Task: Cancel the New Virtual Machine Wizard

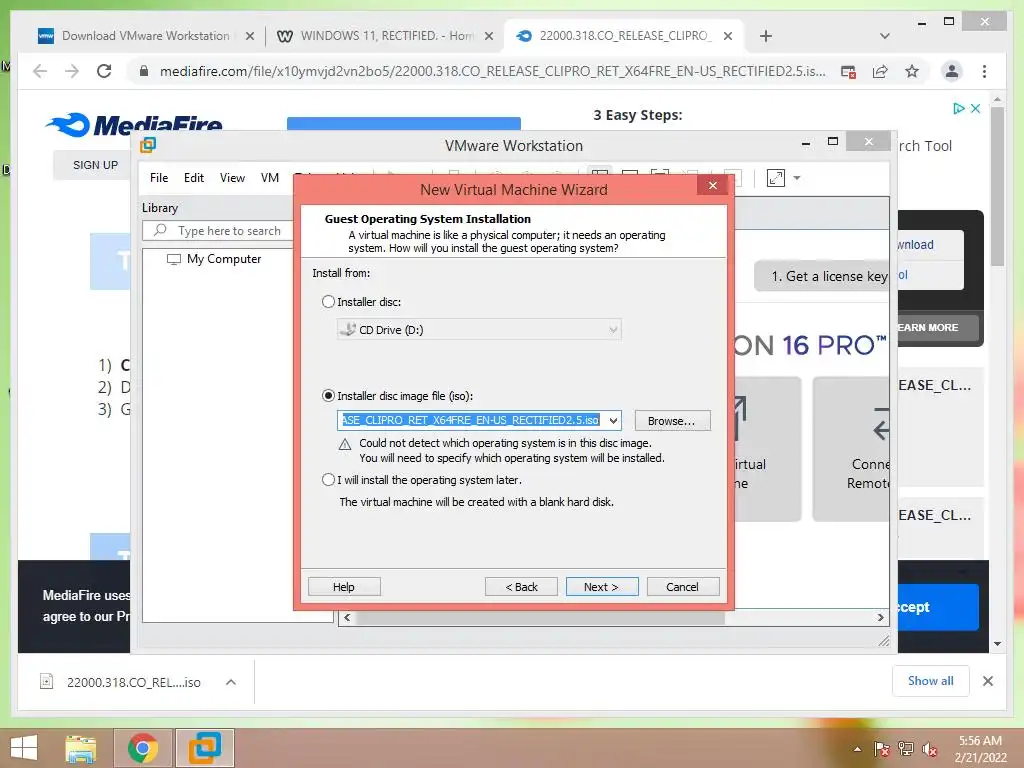Action: coord(682,587)
